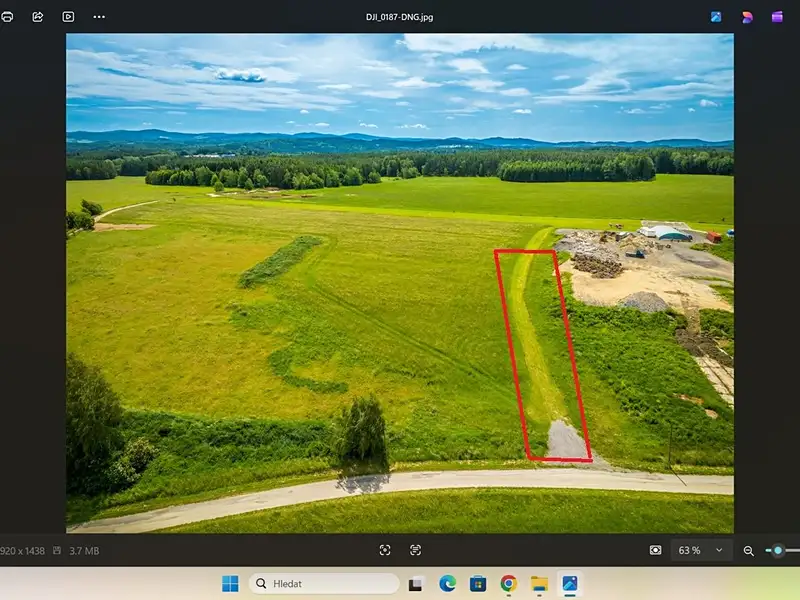
Task: Open Microsoft Store from the taskbar
Action: (x=478, y=583)
